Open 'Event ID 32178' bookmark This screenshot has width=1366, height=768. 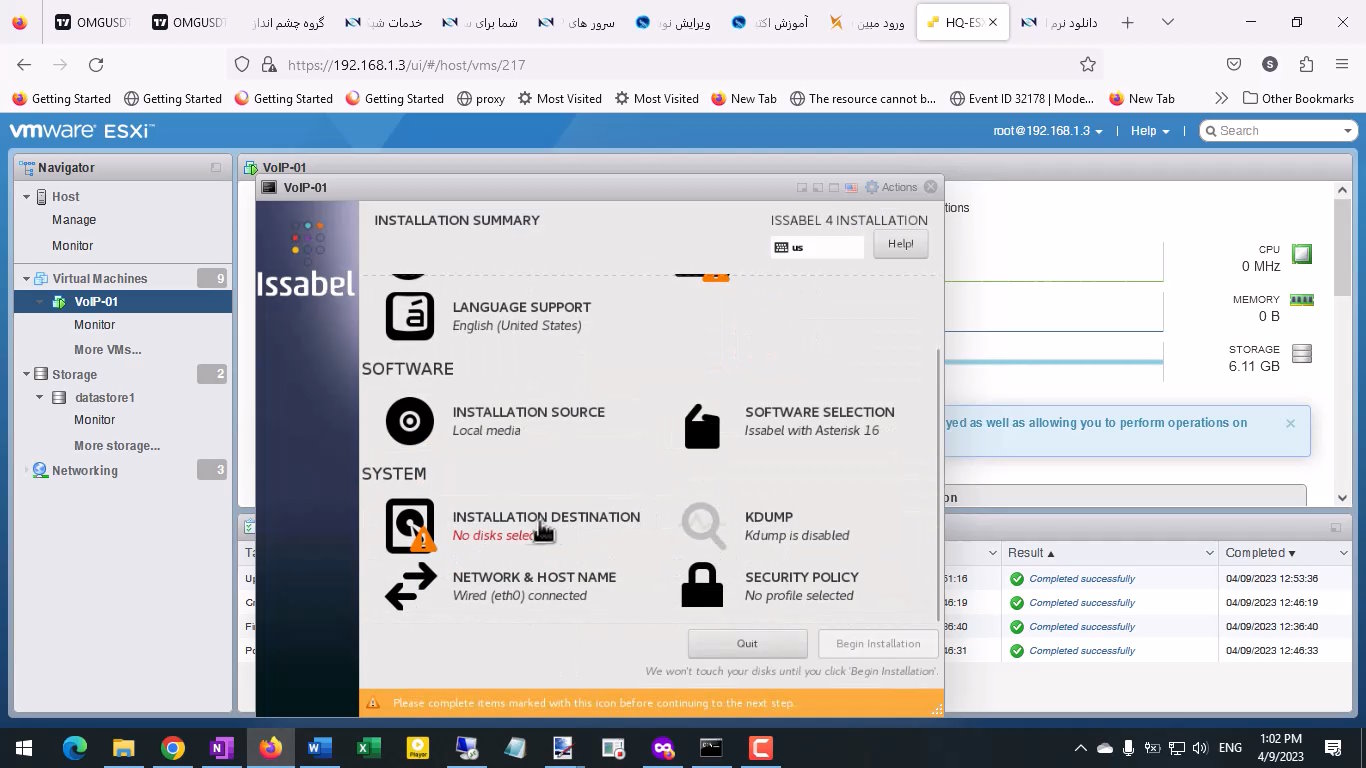(x=1021, y=98)
